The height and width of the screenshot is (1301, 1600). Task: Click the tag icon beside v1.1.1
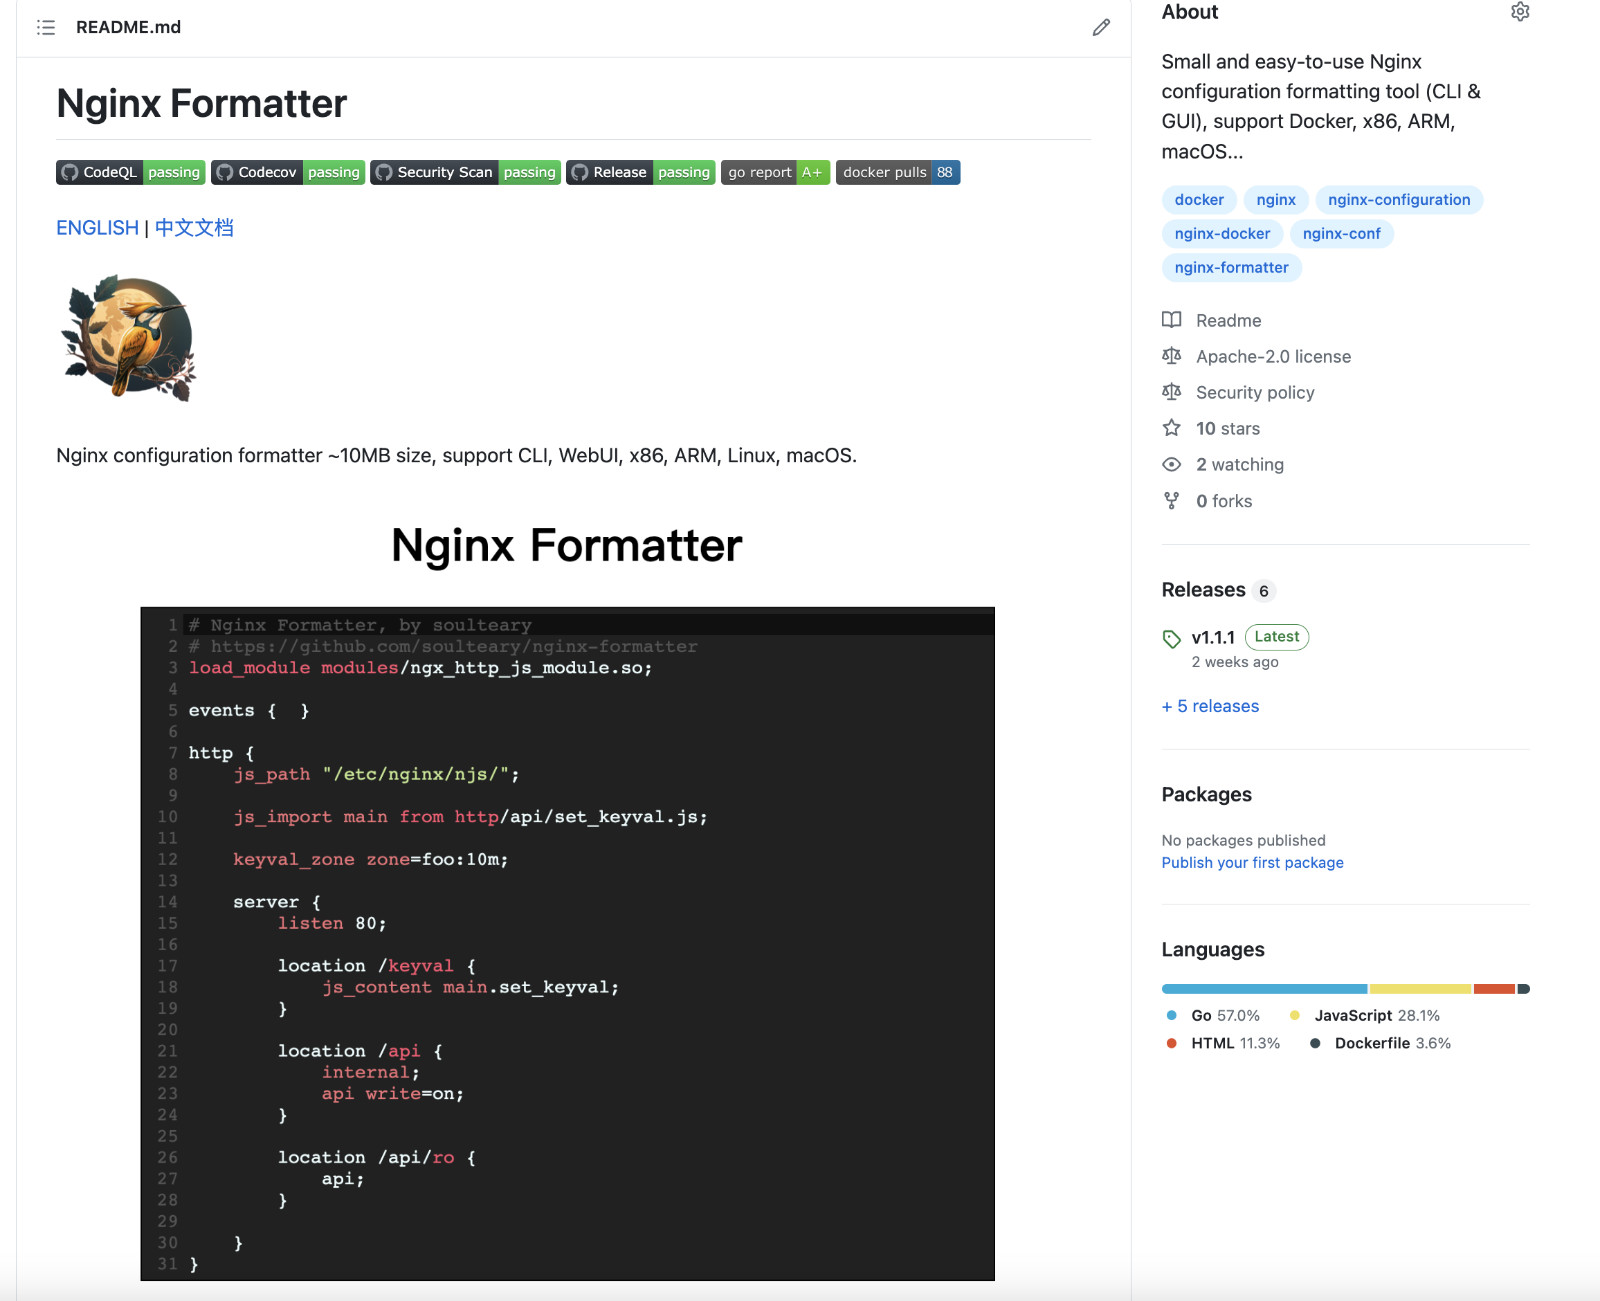pos(1172,639)
